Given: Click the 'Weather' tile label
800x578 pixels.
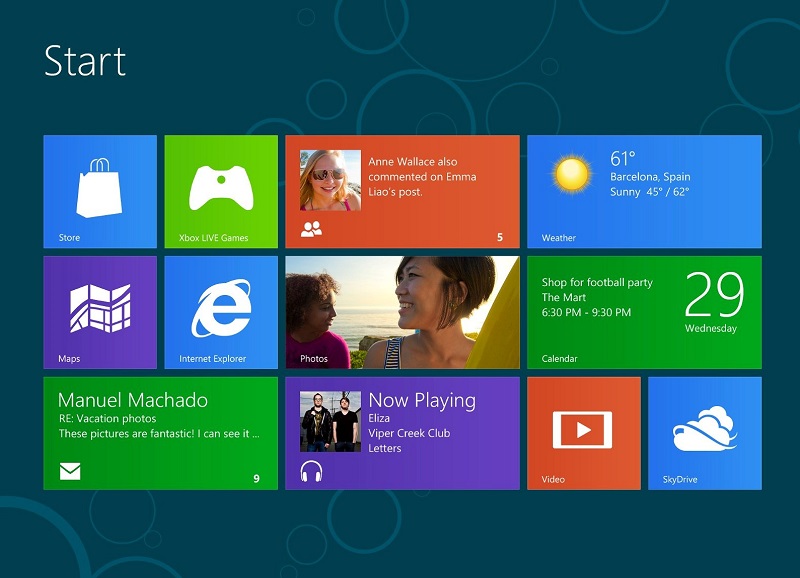Looking at the screenshot, I should (559, 238).
